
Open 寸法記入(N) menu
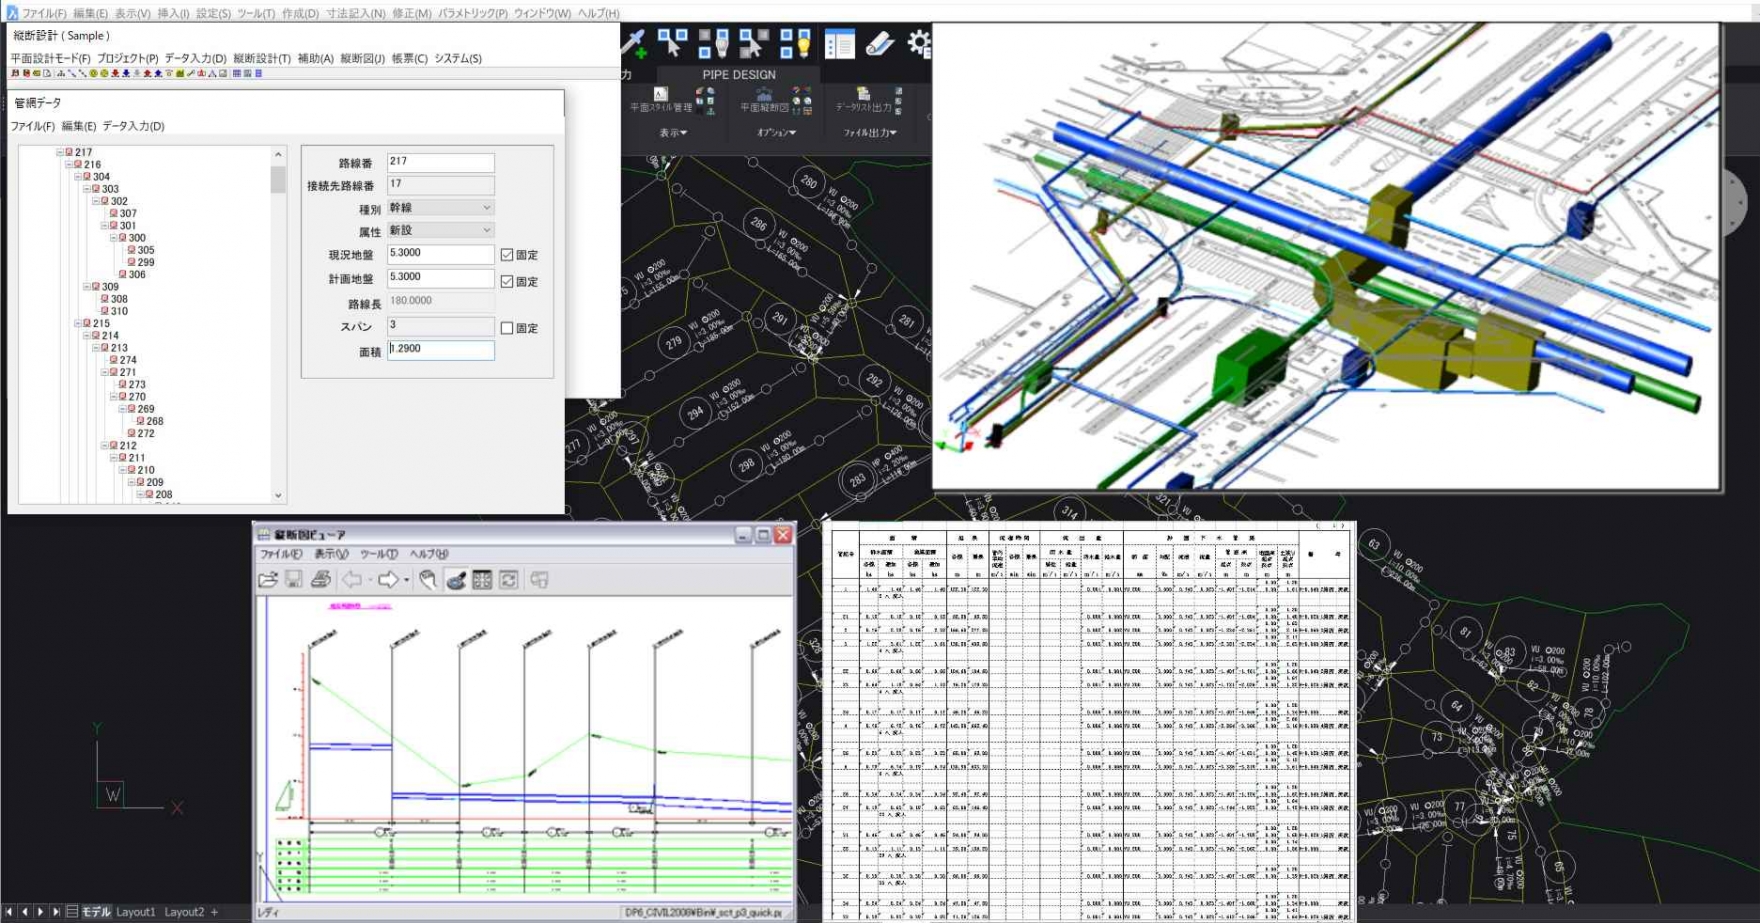tap(355, 13)
